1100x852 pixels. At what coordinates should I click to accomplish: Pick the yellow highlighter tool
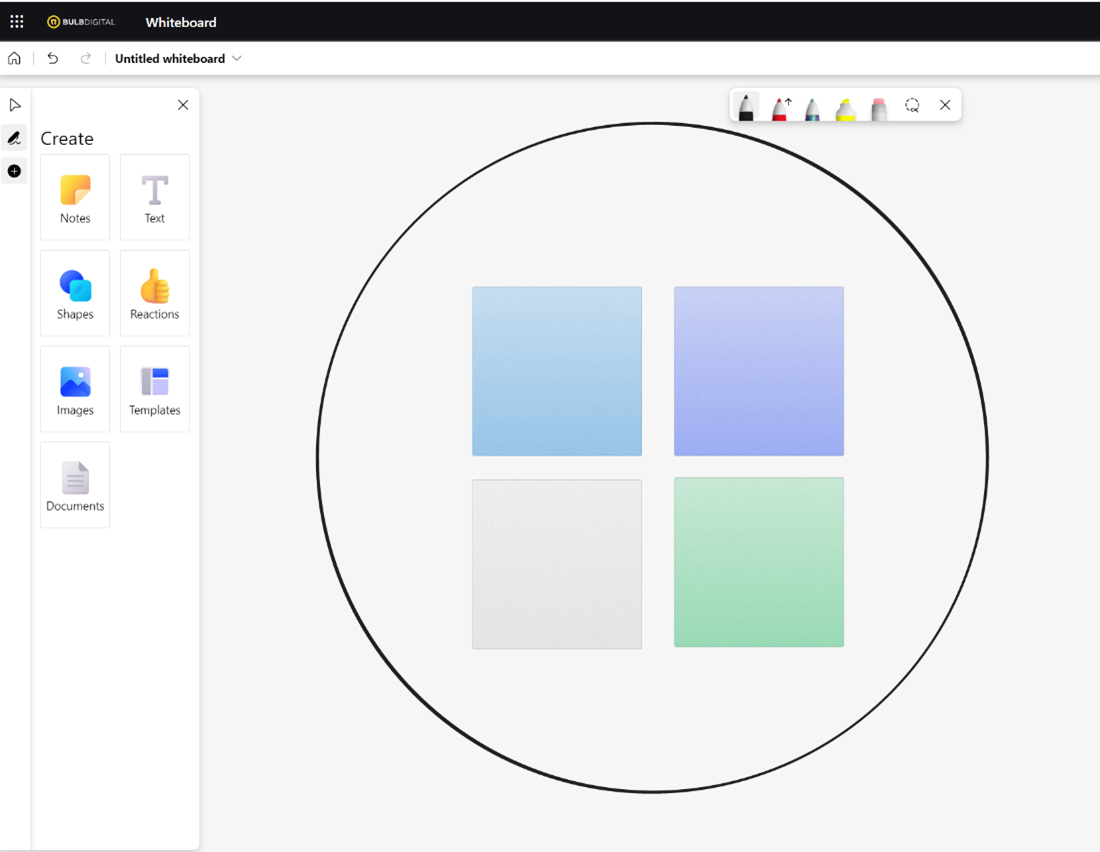846,108
